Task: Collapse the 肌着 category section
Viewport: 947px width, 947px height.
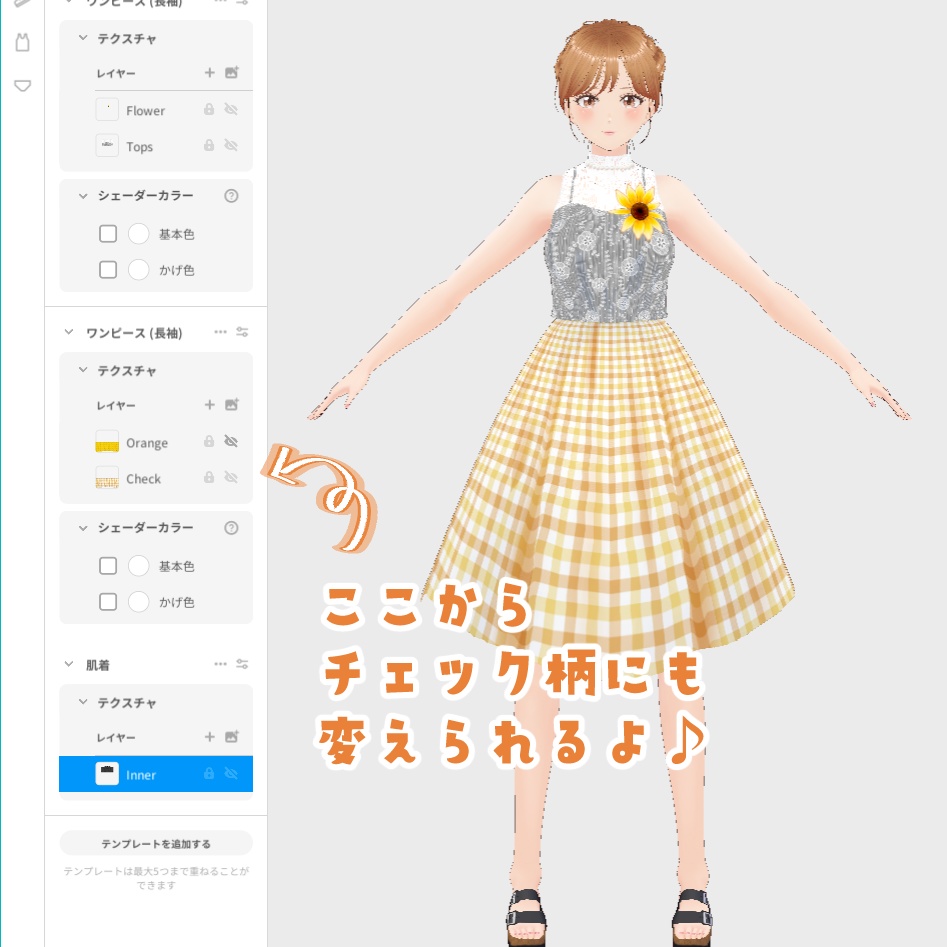Action: [67, 664]
